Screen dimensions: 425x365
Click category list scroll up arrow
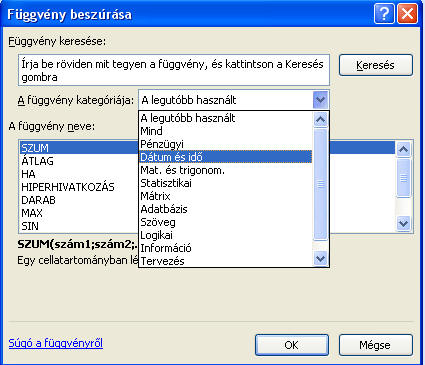(321, 119)
